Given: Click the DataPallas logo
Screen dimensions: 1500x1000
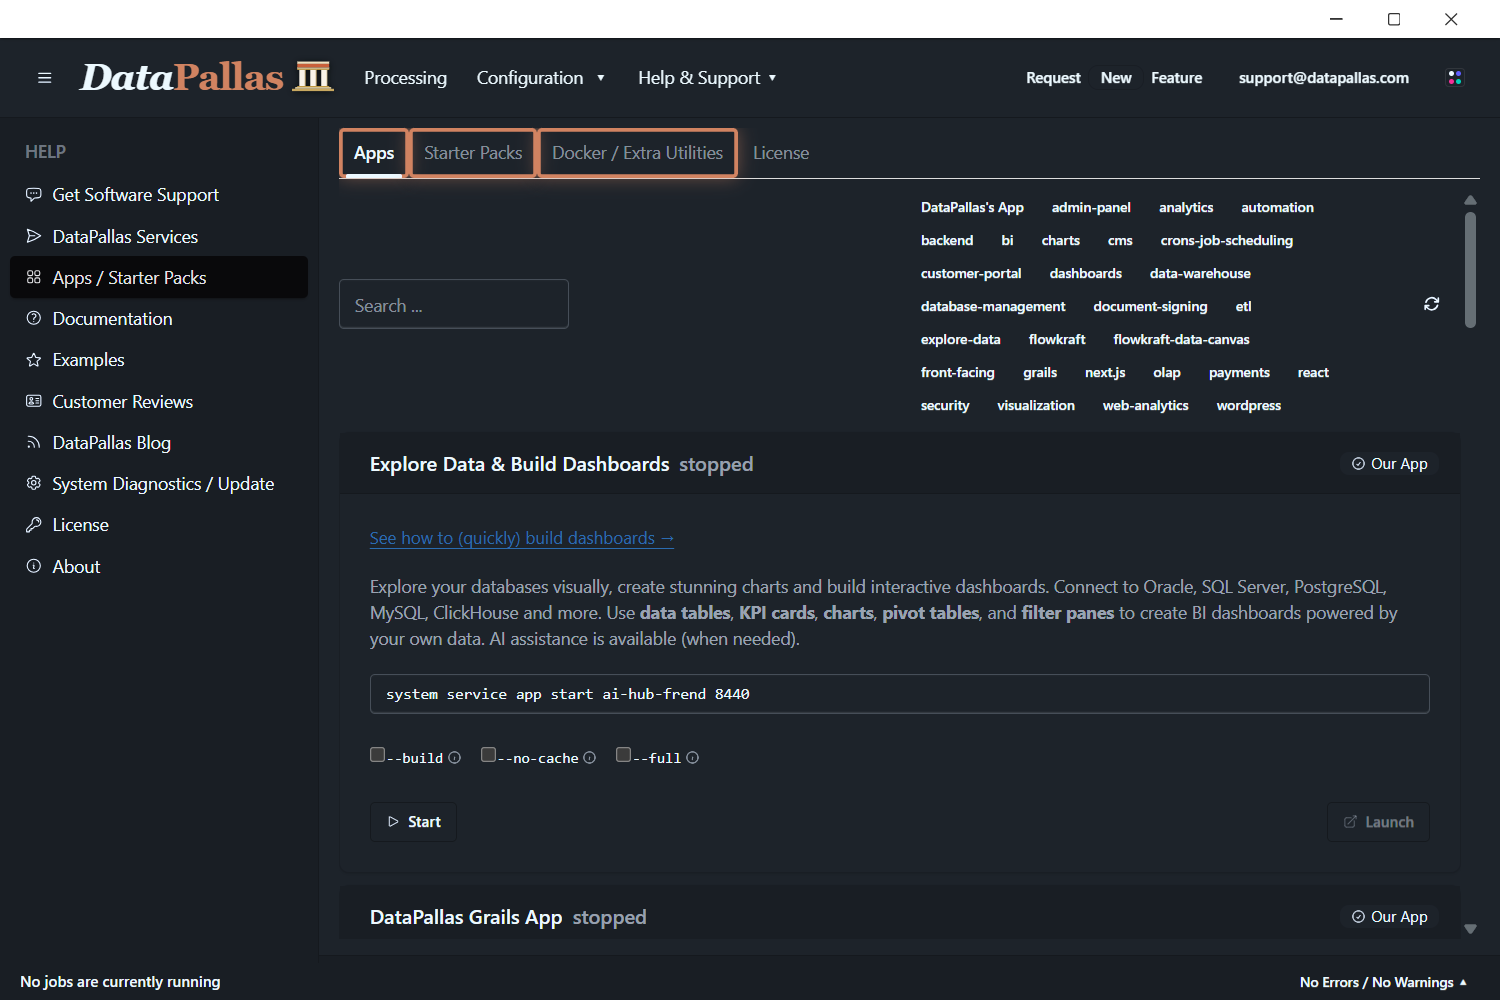Looking at the screenshot, I should tap(207, 77).
